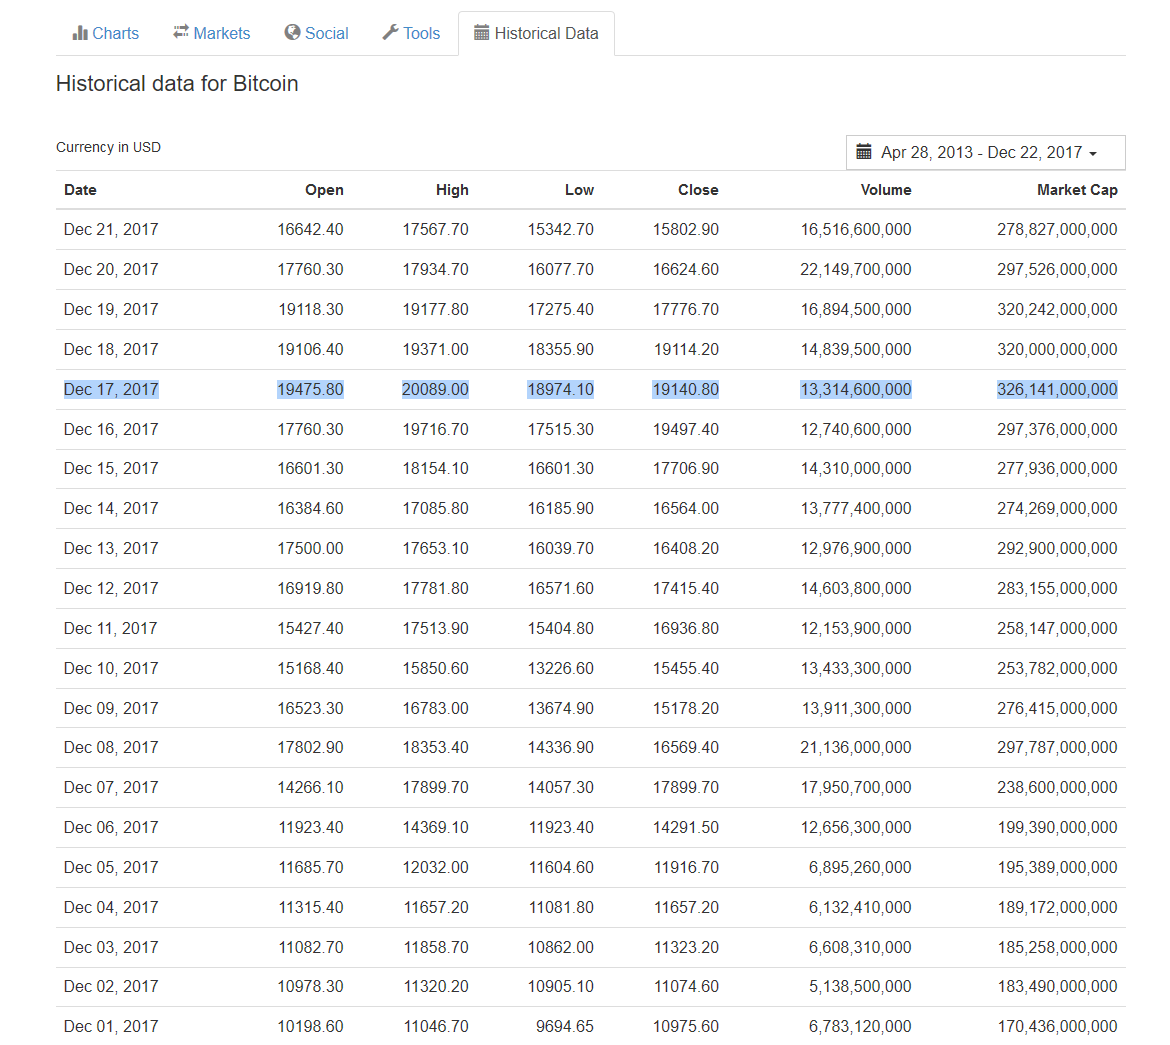
Task: Click the Dec 15, 2017 date cell
Action: pyautogui.click(x=111, y=469)
